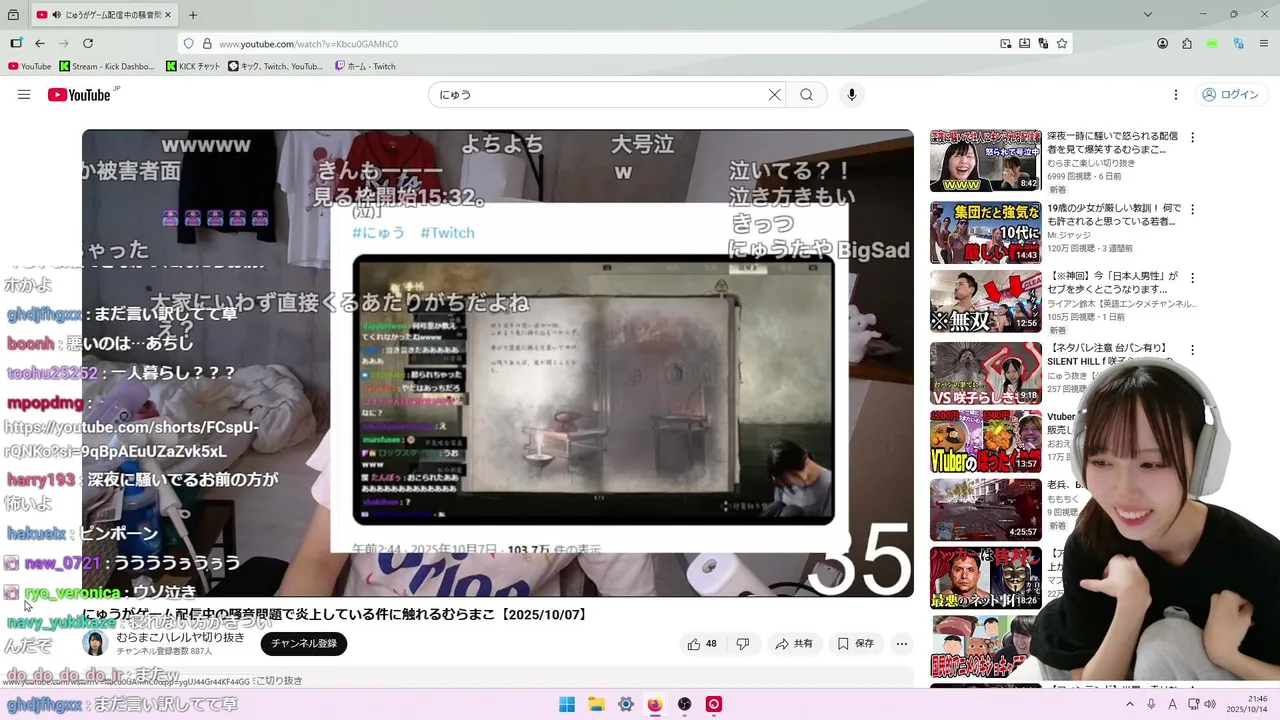Open the YouTube guide hamburger menu
The image size is (1280, 720).
(x=24, y=95)
